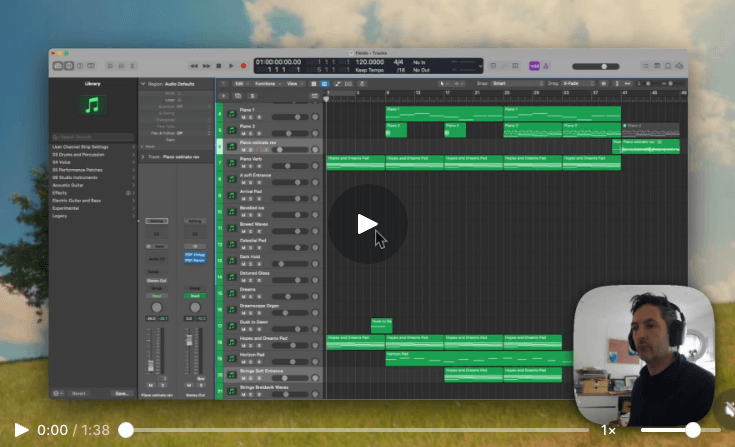Record-enable the Strings Soft Entrance track
Viewport: 735px width, 447px height.
[x=259, y=378]
